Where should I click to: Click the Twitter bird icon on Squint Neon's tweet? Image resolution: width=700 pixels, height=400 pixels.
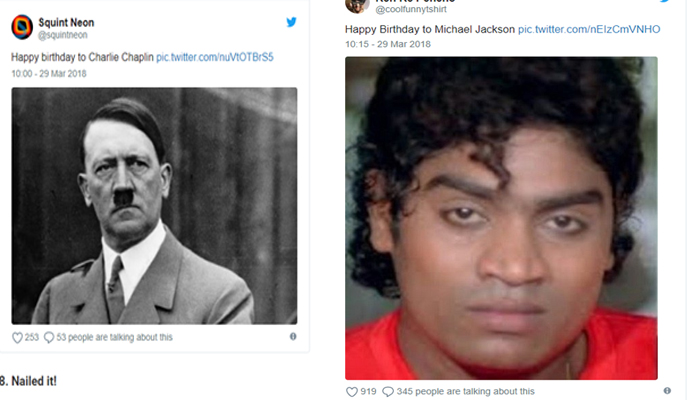[x=291, y=22]
